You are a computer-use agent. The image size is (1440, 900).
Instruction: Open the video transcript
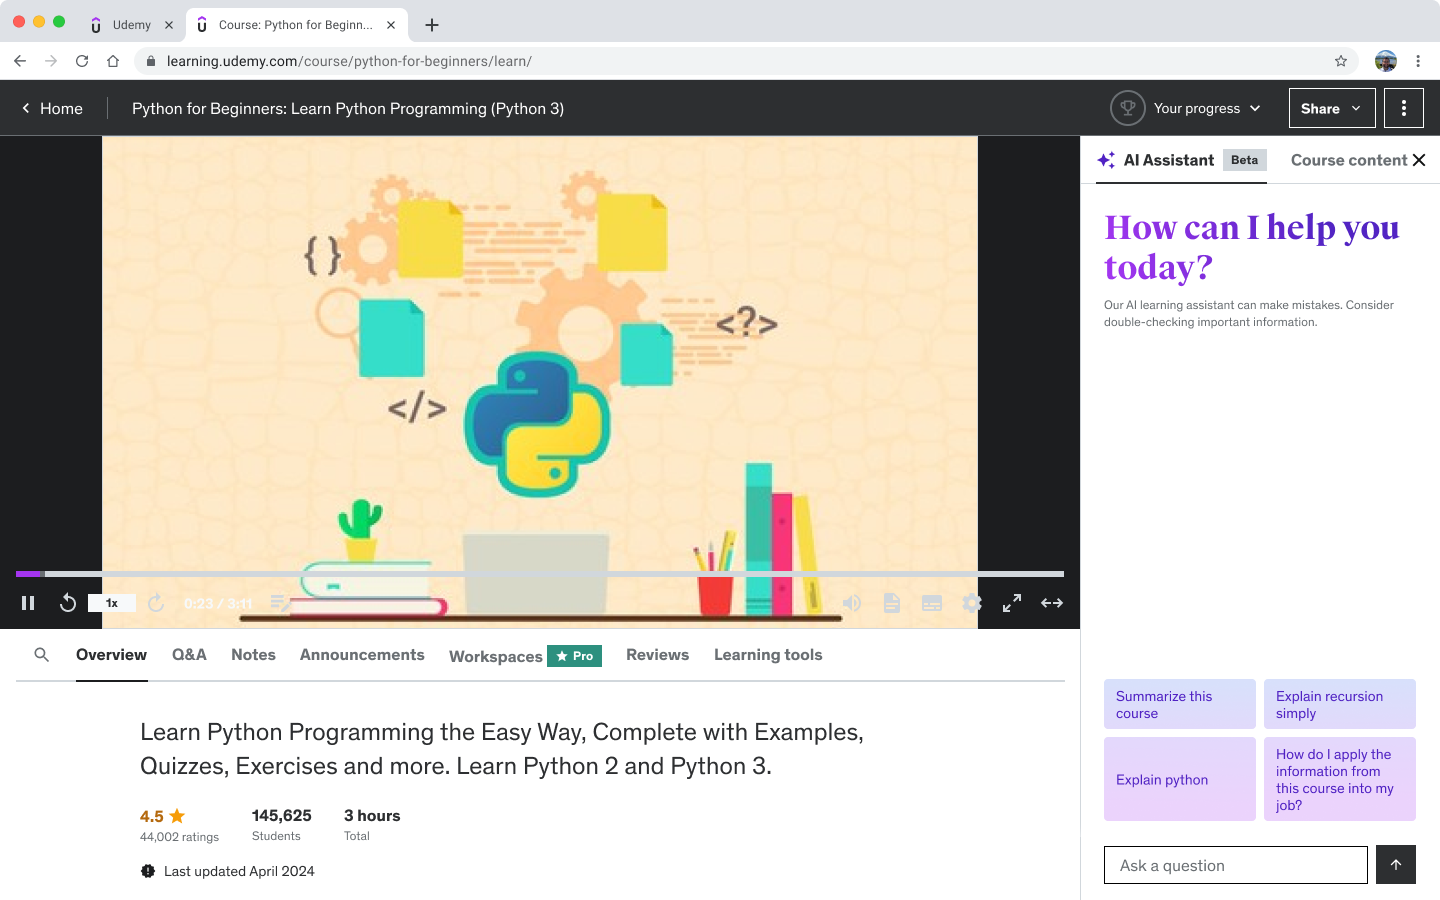click(x=891, y=602)
